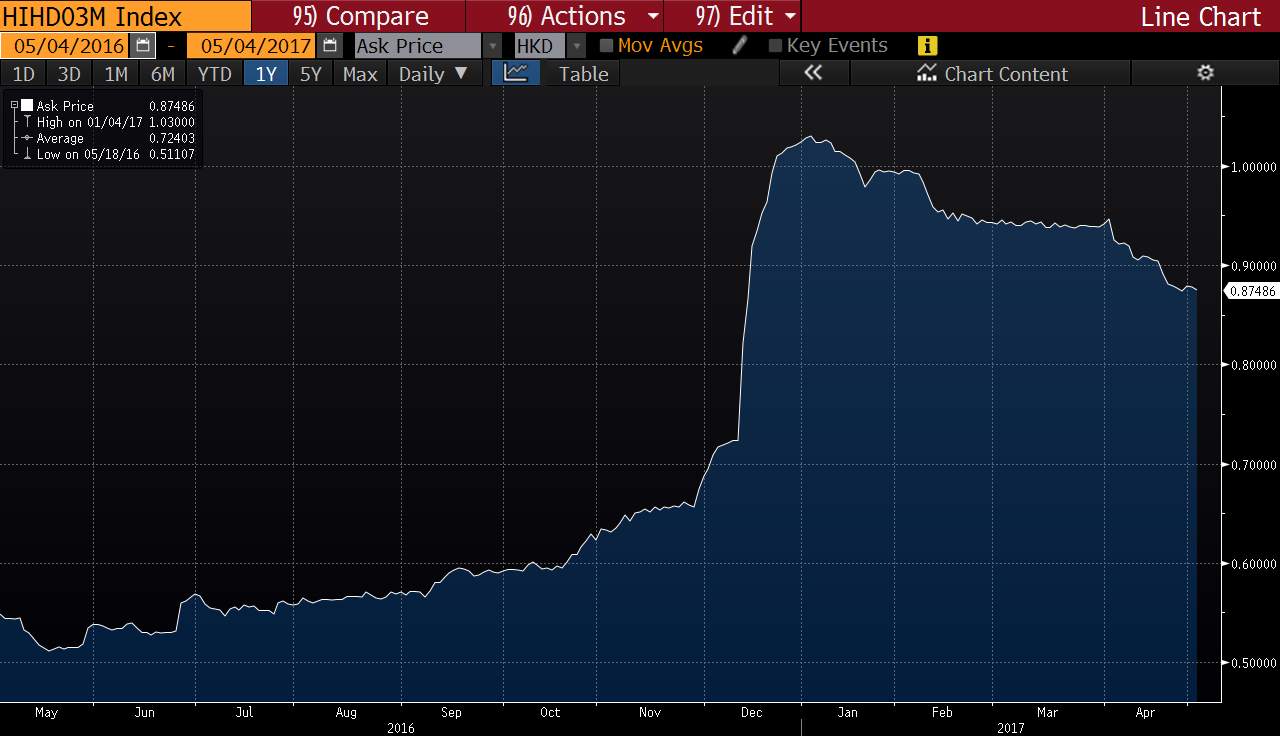1280x736 pixels.
Task: Click the 0.60000 y-axis label
Action: pos(1254,564)
